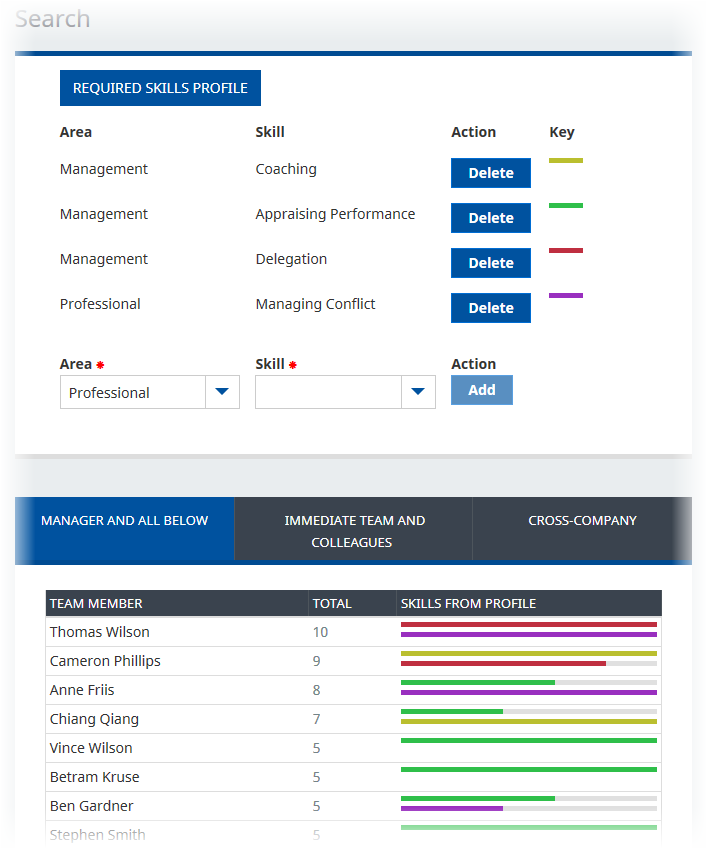The height and width of the screenshot is (849, 707).
Task: Click the Team Member column header
Action: [96, 603]
